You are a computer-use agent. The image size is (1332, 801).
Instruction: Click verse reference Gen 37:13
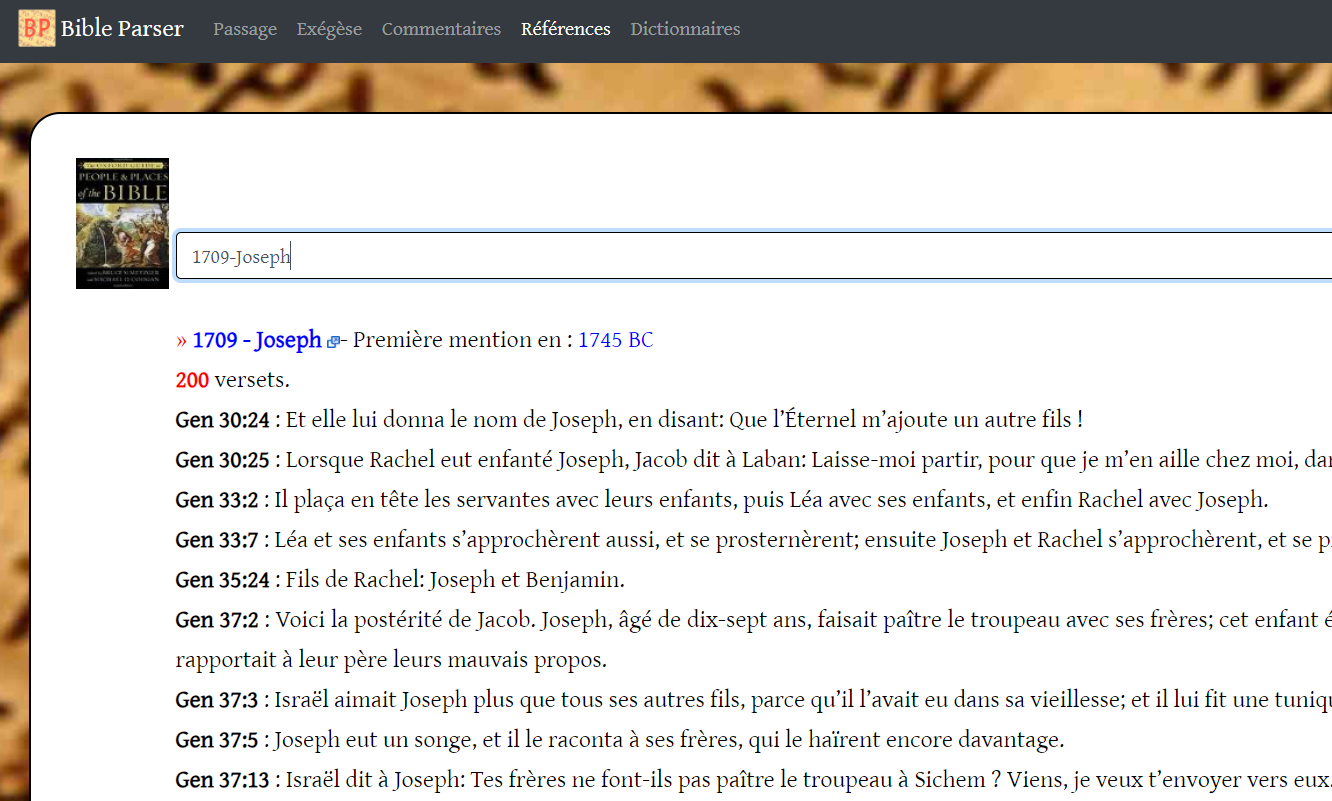tap(222, 780)
